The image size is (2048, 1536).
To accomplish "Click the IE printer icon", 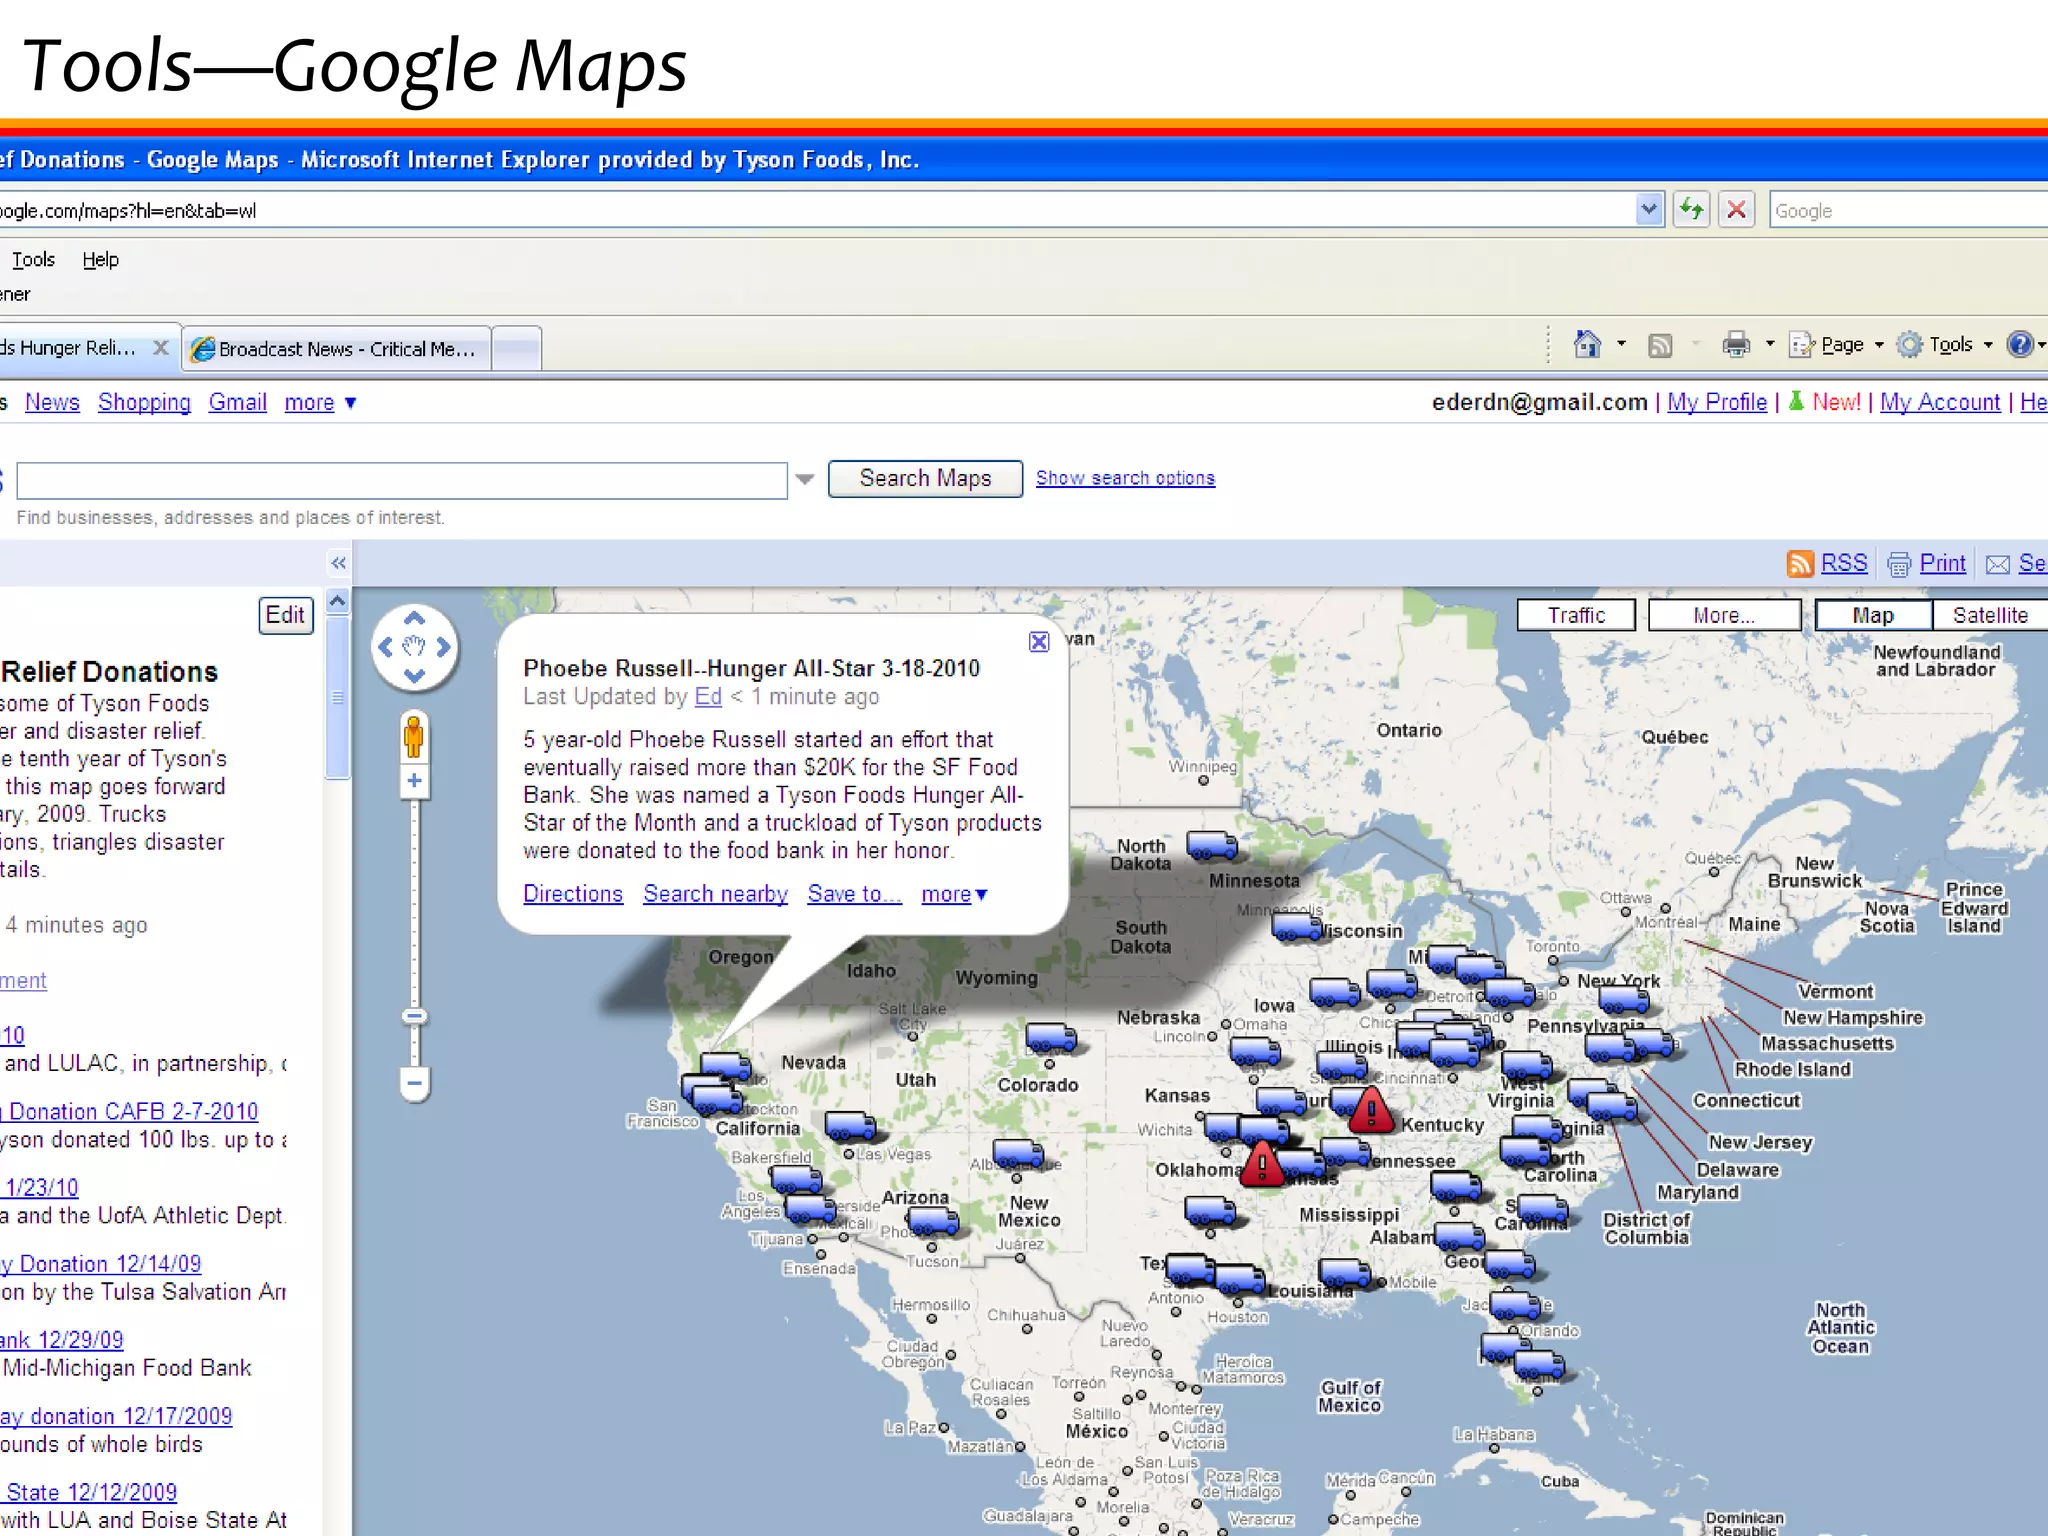I will 1736,345.
